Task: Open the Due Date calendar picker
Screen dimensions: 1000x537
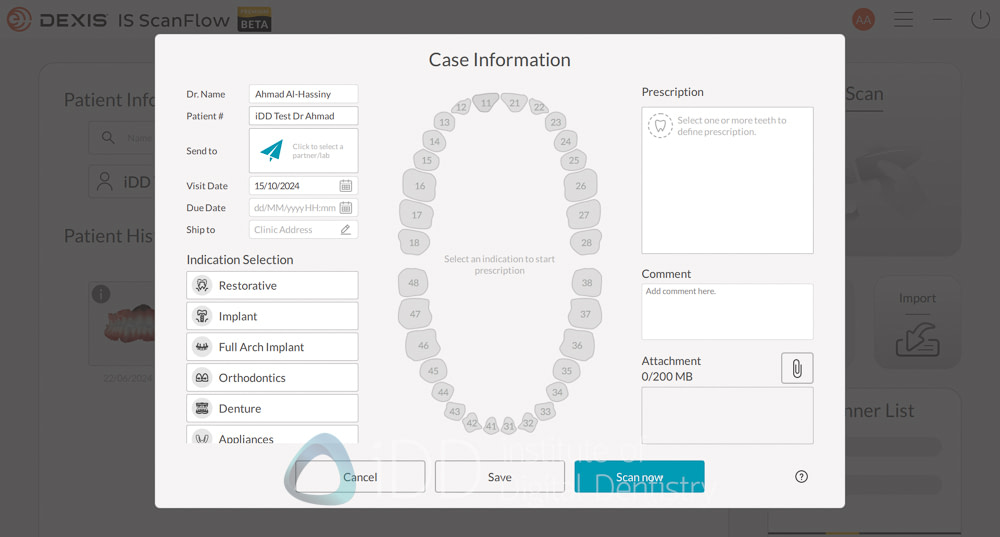Action: click(x=346, y=207)
